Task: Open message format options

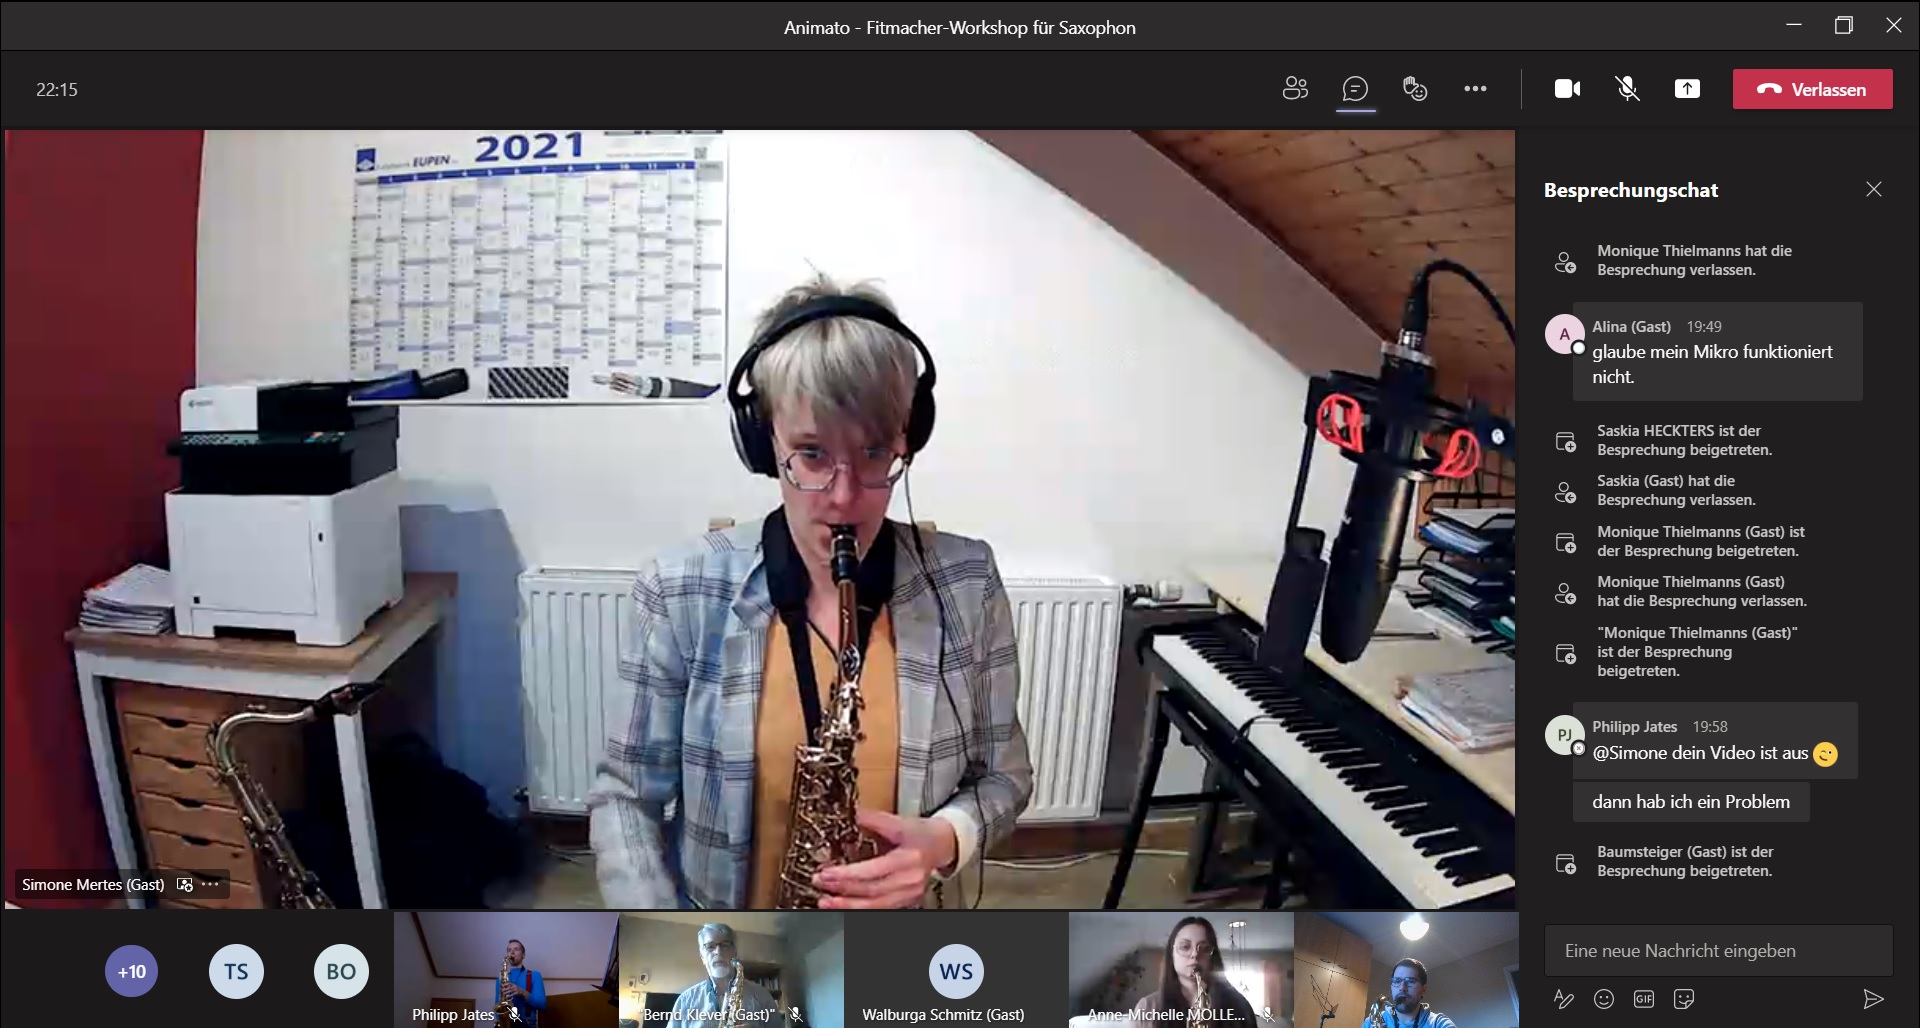Action: (1563, 998)
